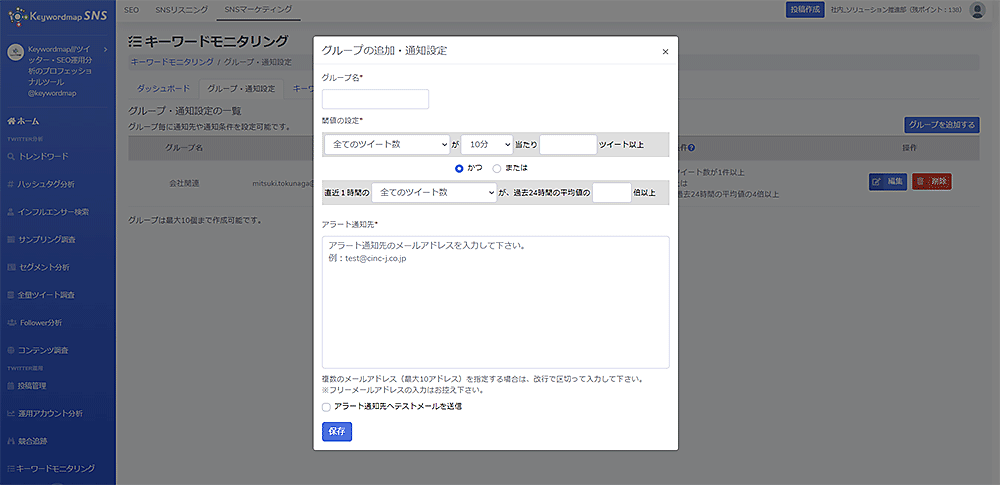Open the first 全てのツイート数 dropdown

coord(386,145)
